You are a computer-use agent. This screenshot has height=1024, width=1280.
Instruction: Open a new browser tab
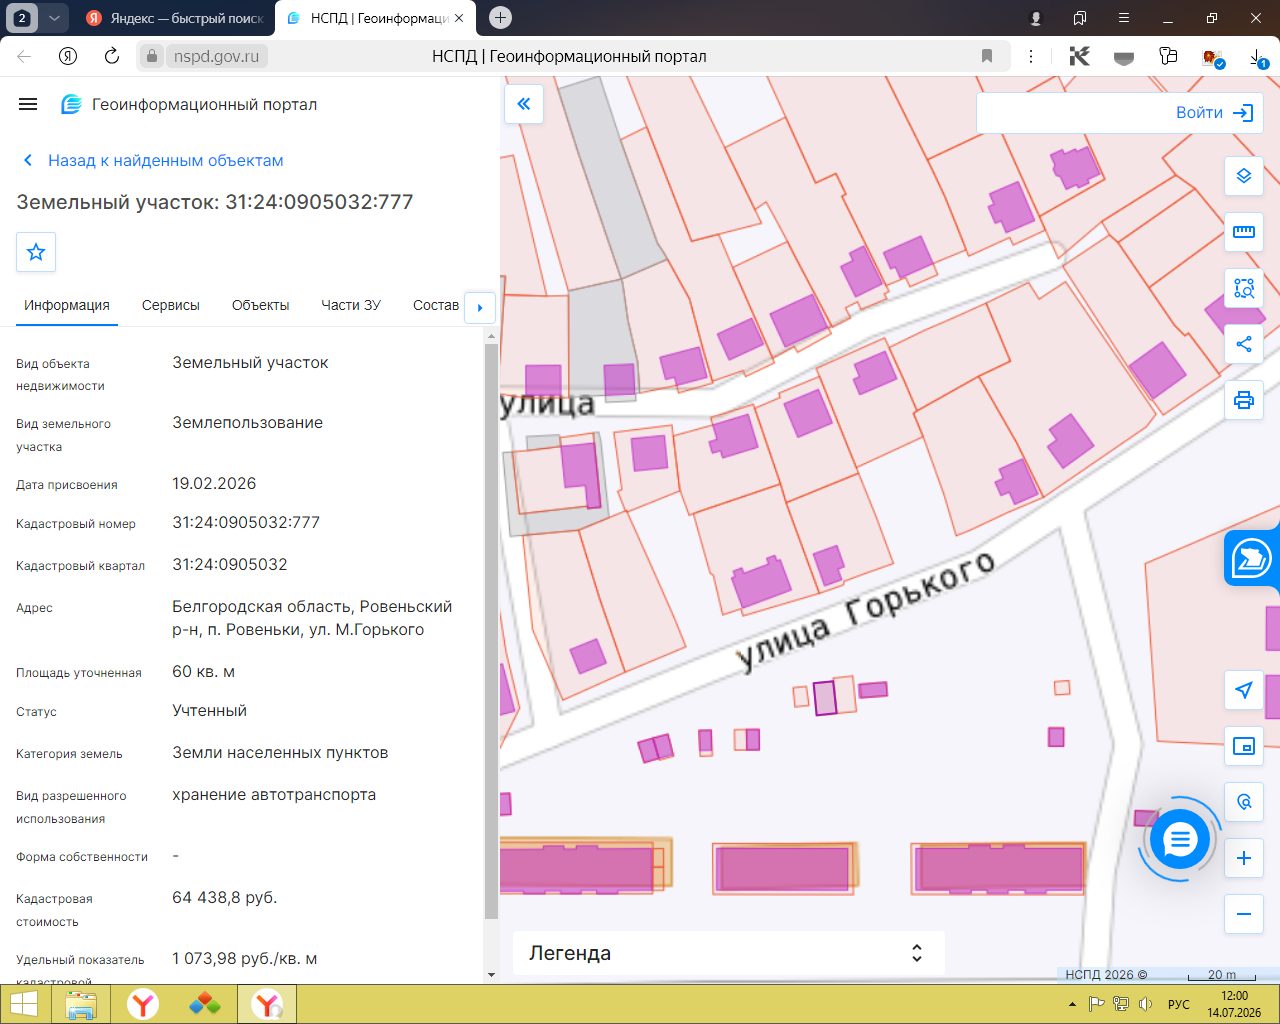tap(501, 17)
